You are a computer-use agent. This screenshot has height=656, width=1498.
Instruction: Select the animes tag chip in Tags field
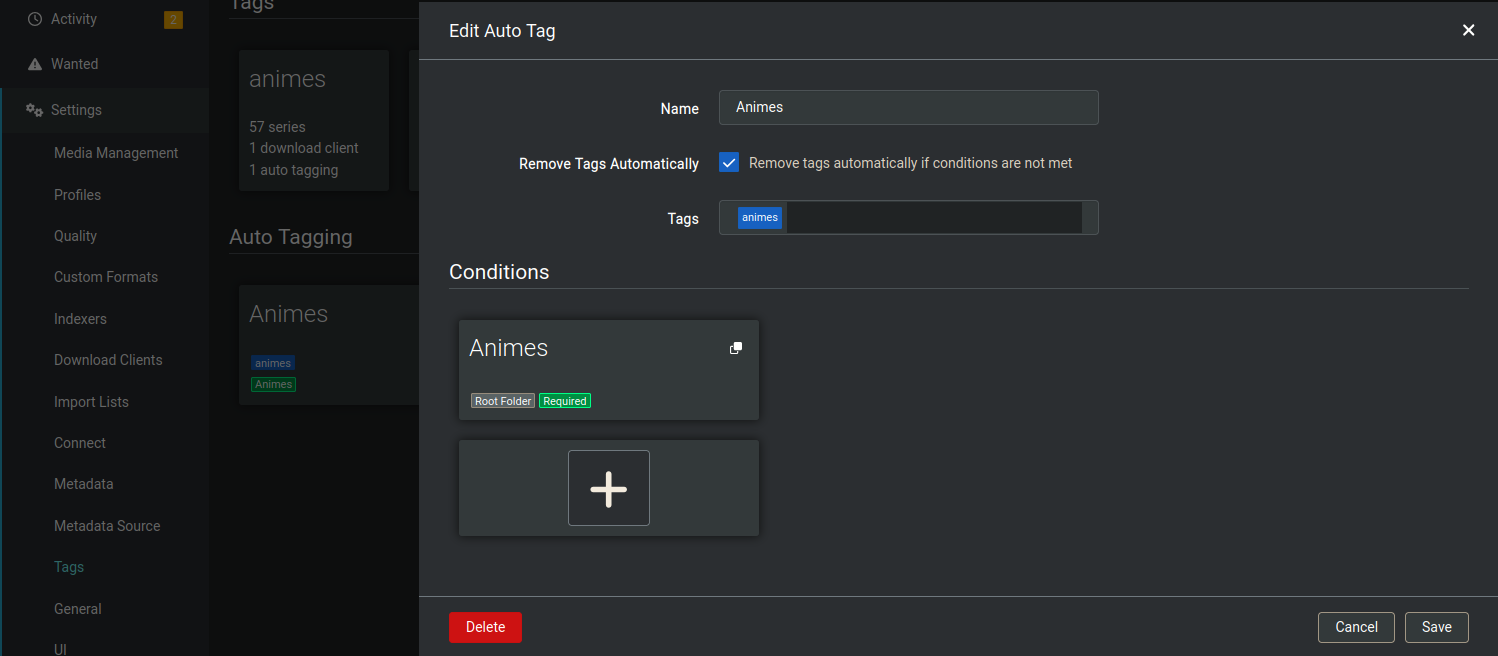[760, 218]
